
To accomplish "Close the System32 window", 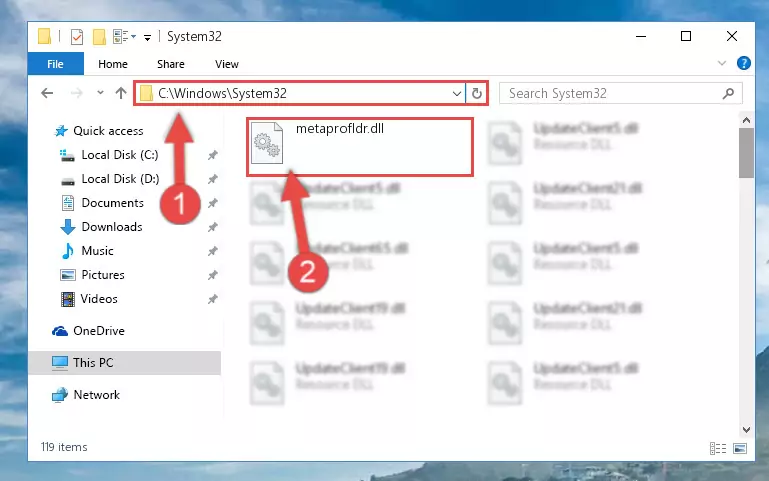I will (x=732, y=37).
